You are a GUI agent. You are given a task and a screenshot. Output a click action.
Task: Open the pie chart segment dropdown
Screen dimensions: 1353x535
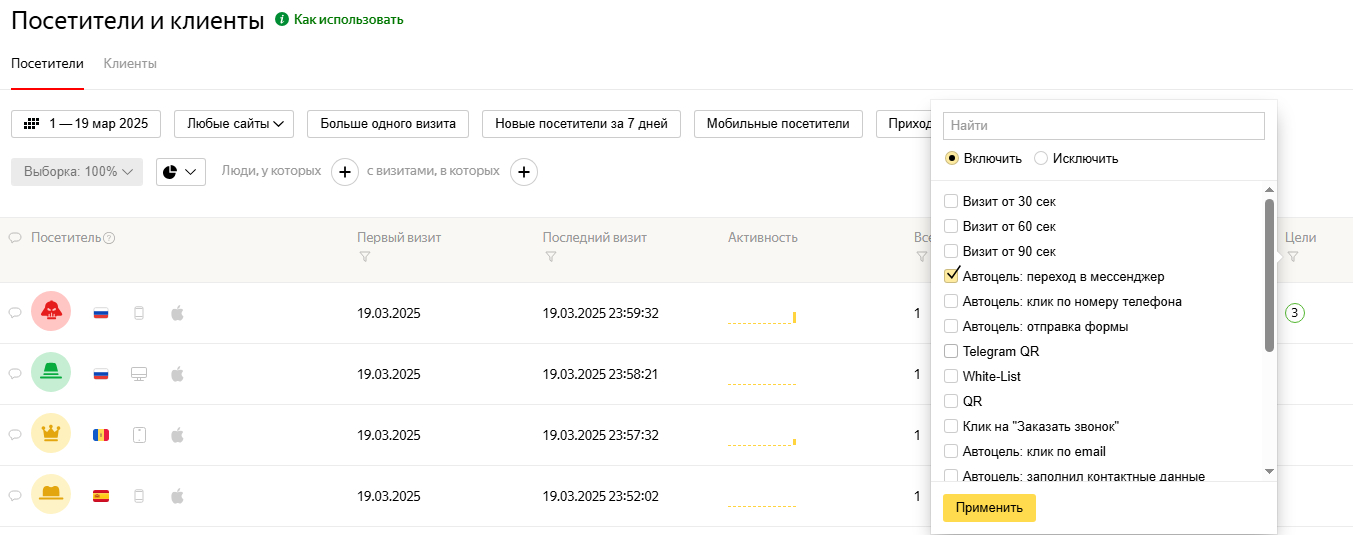pyautogui.click(x=181, y=172)
